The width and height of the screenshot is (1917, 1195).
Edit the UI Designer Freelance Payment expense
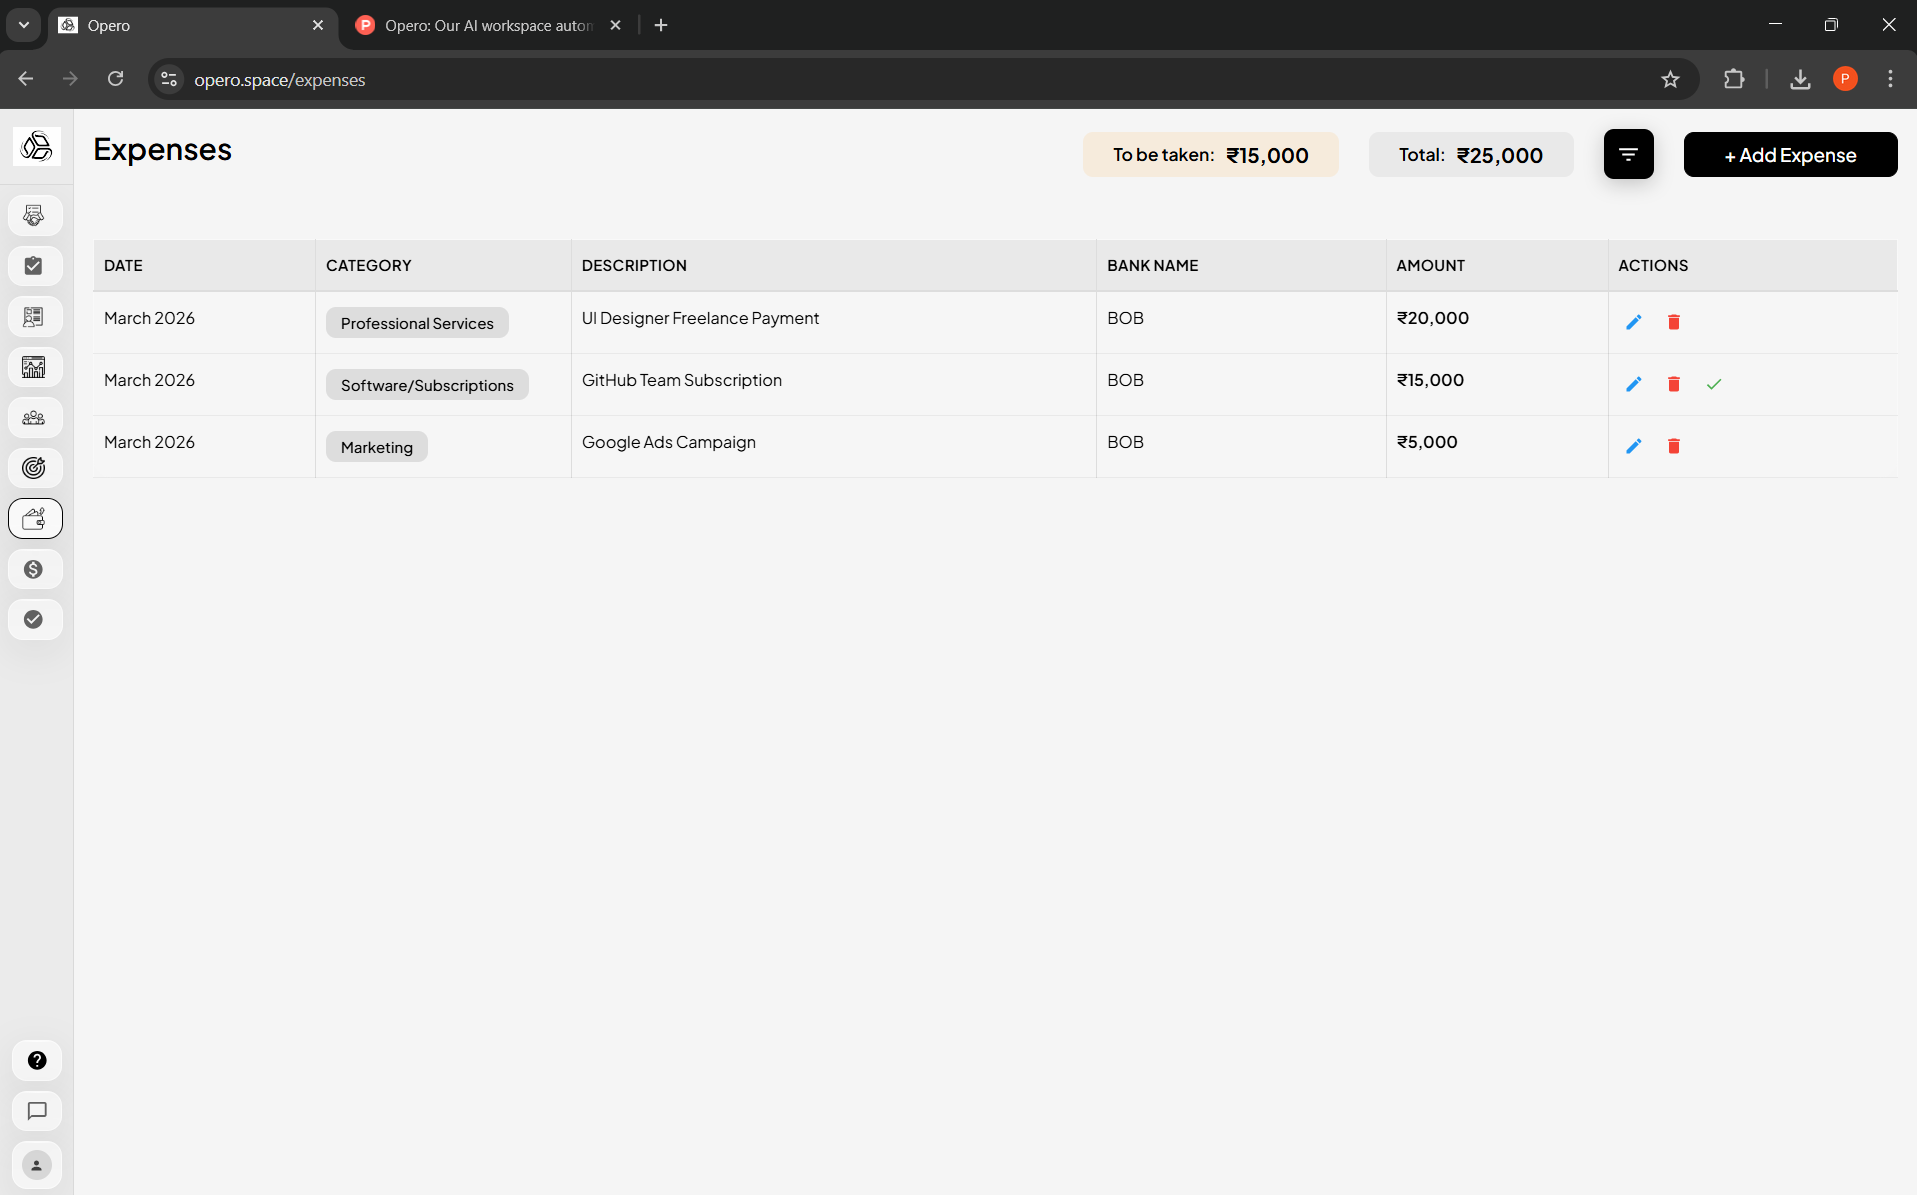(x=1633, y=322)
